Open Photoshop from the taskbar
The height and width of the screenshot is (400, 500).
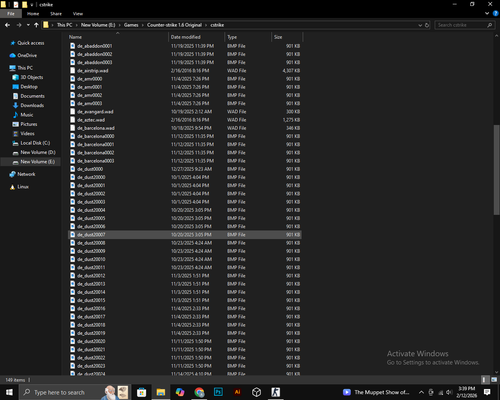coord(218,392)
